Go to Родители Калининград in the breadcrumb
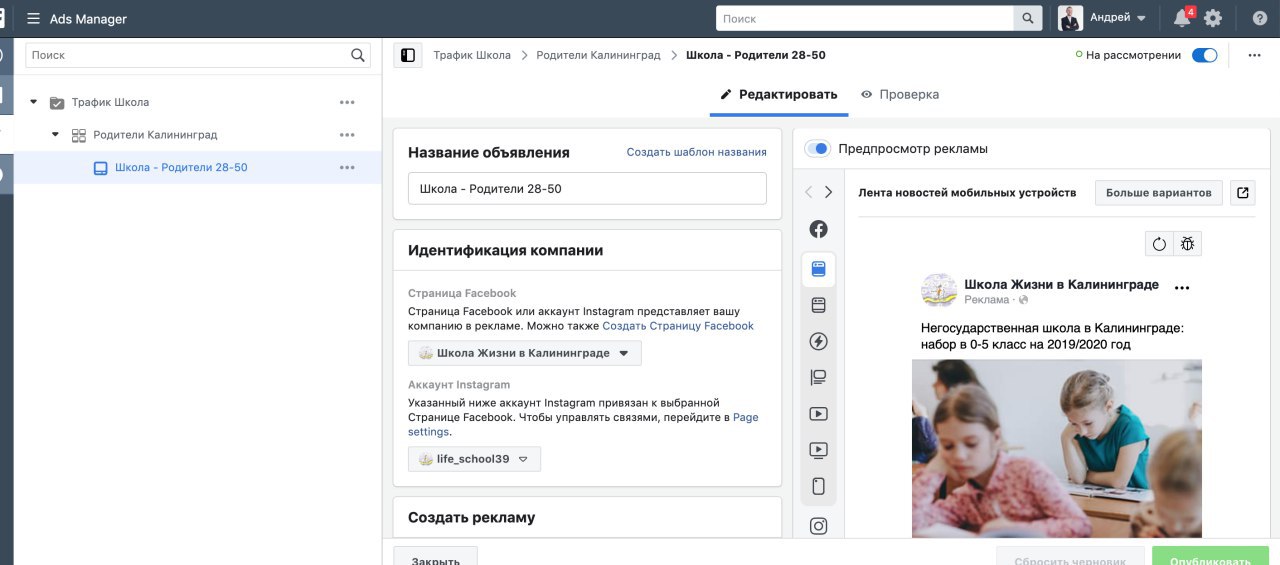Viewport: 1280px width, 565px height. [598, 56]
